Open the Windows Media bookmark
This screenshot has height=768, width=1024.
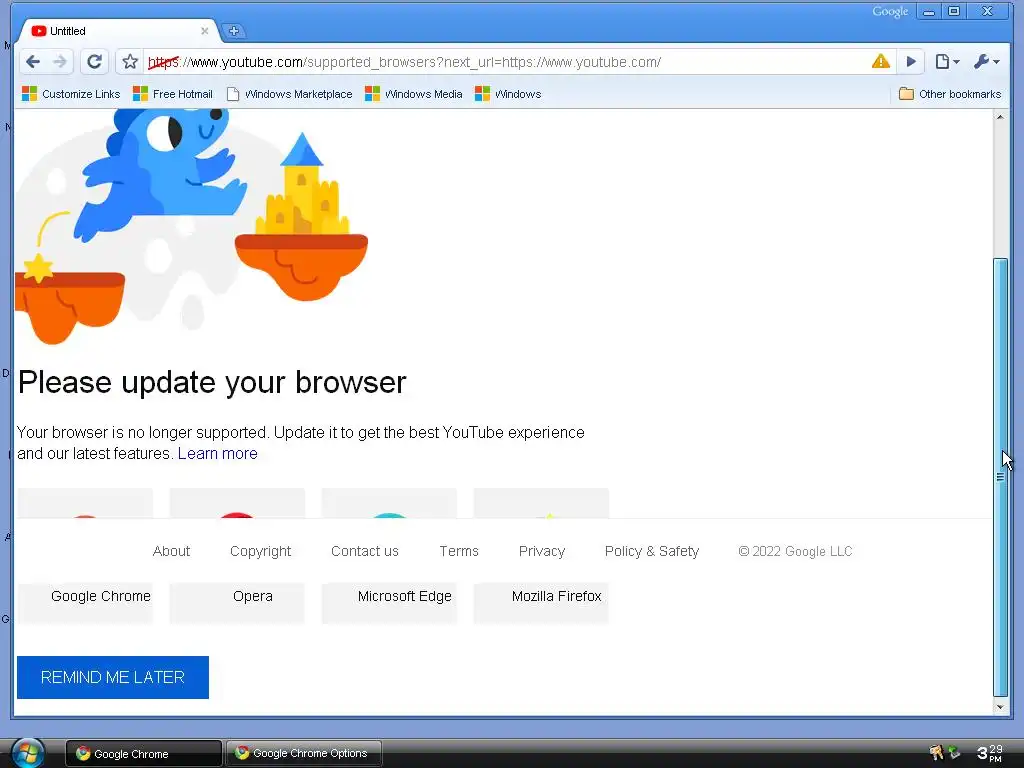coord(413,94)
